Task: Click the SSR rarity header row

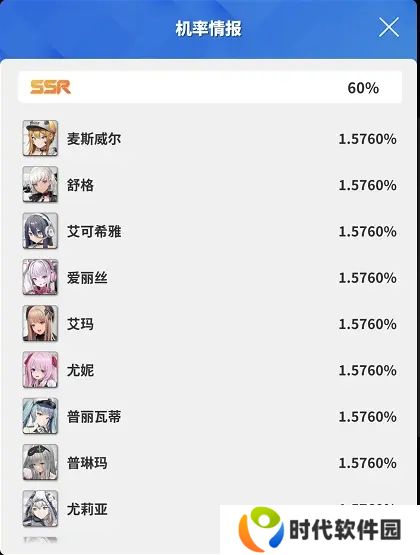Action: (210, 87)
